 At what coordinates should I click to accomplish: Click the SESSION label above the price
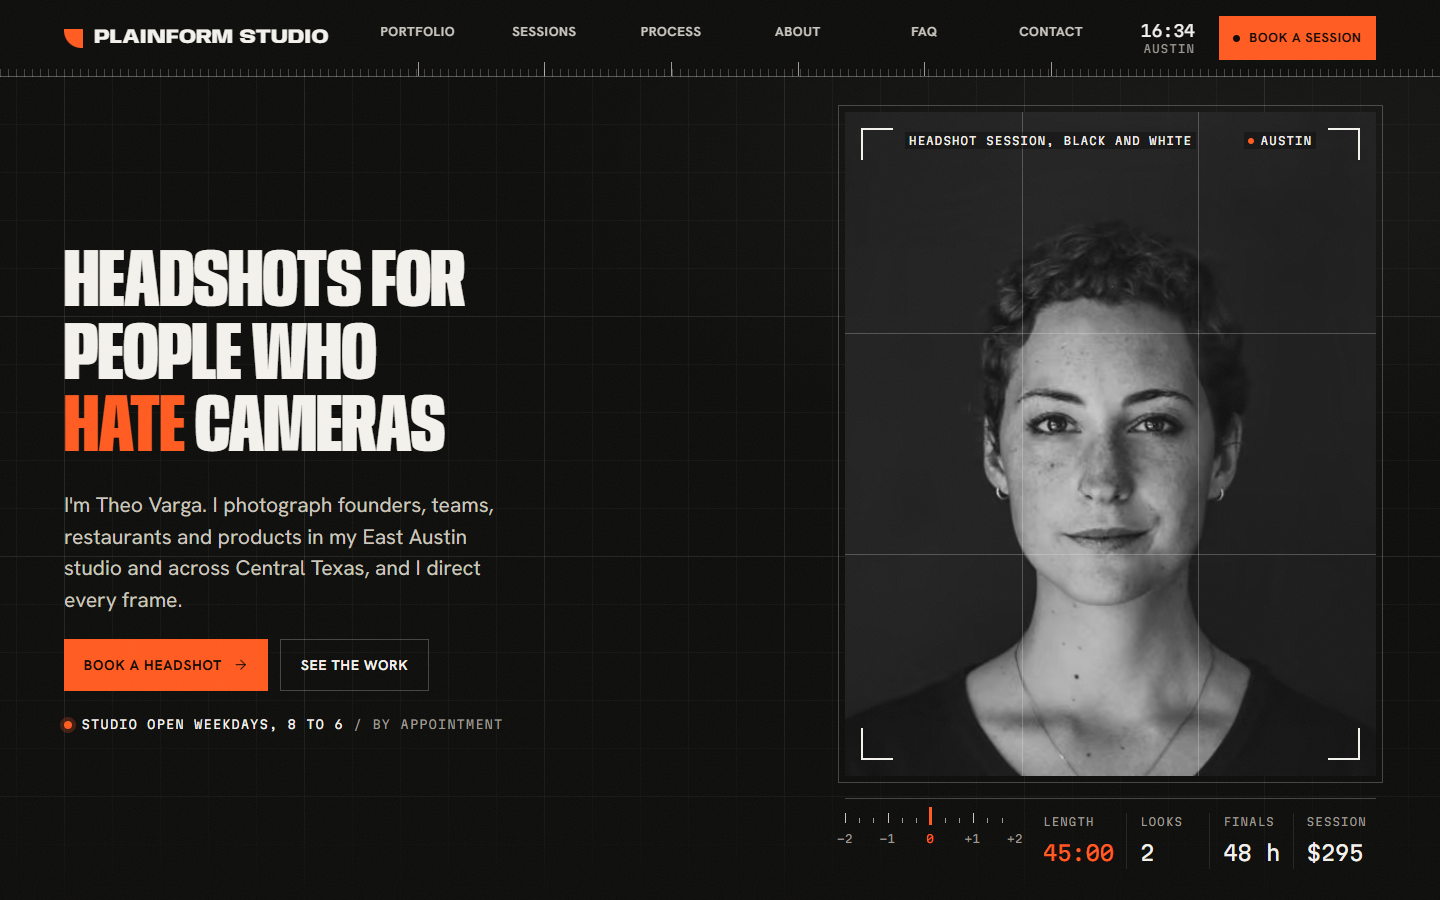pos(1336,822)
